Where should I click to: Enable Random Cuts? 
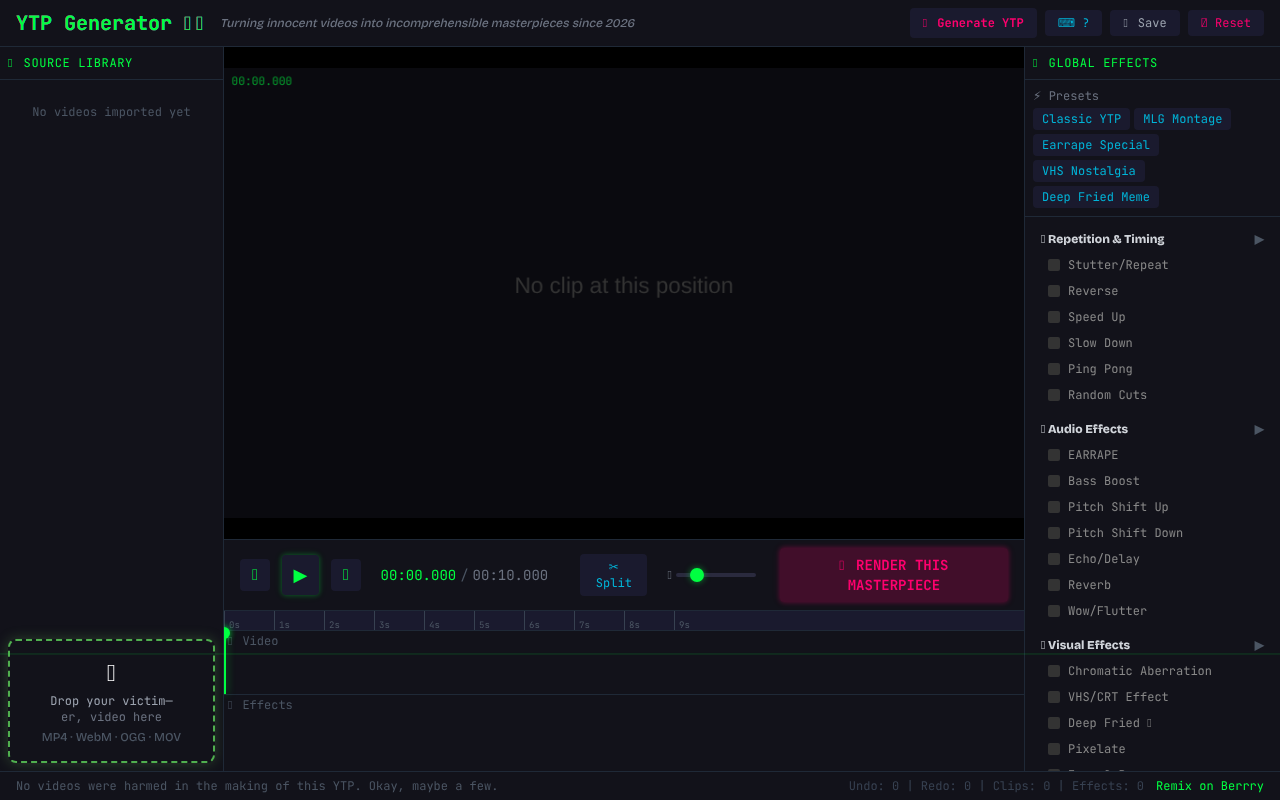[x=1054, y=395]
